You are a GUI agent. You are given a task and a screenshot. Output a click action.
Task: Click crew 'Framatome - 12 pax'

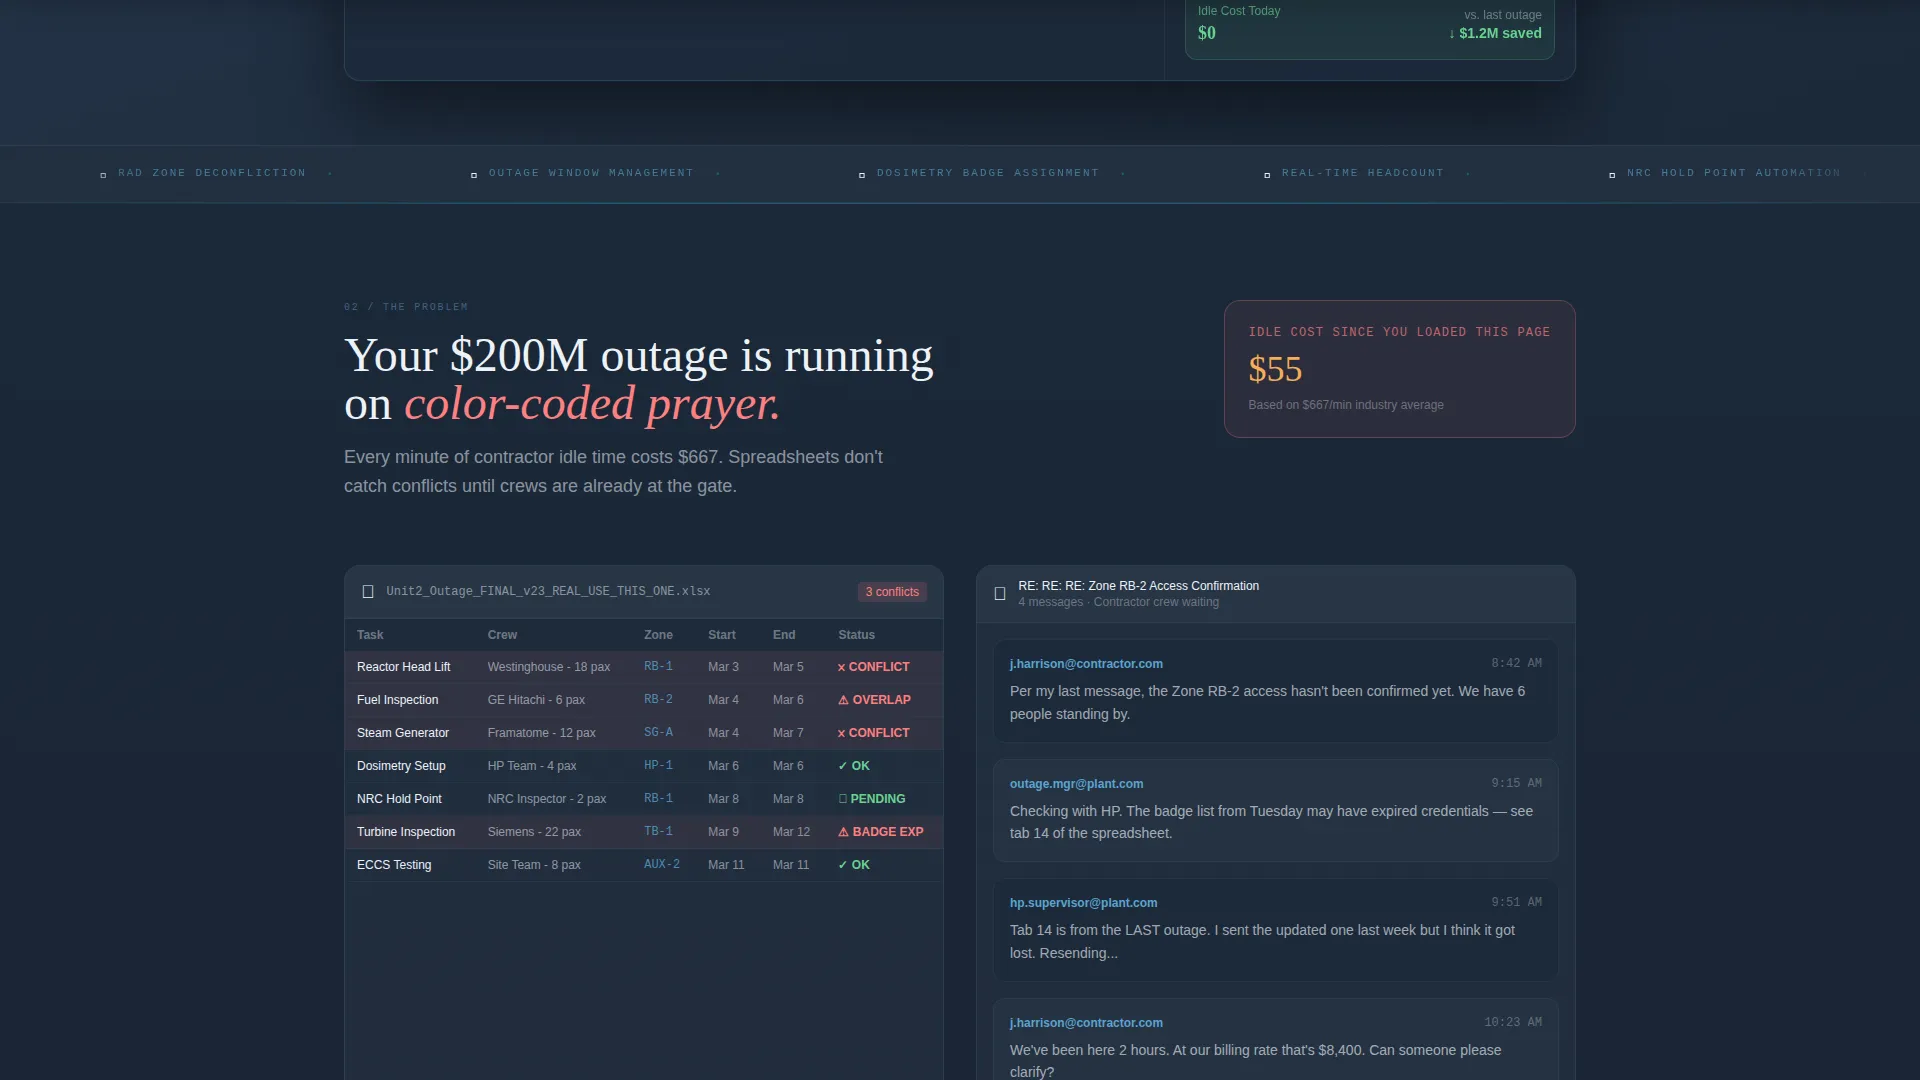pos(542,733)
